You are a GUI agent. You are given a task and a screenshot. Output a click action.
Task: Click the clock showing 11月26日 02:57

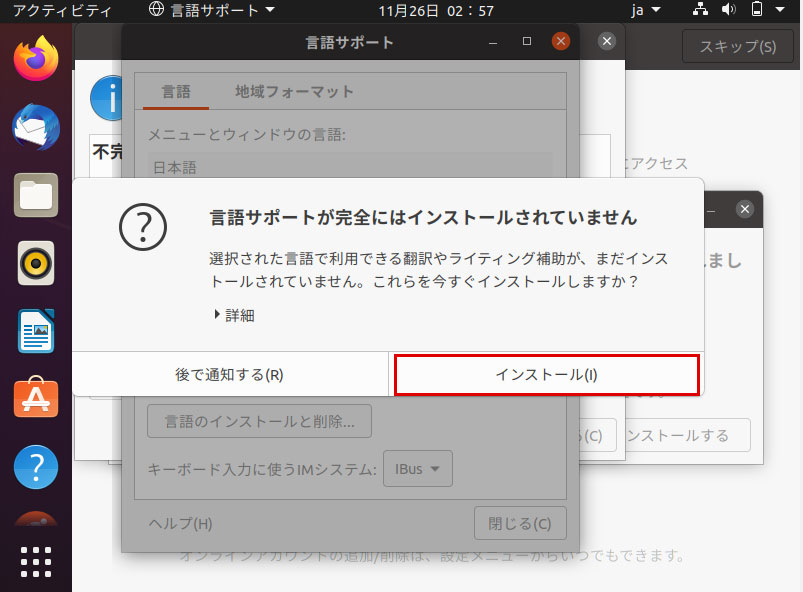pyautogui.click(x=436, y=11)
